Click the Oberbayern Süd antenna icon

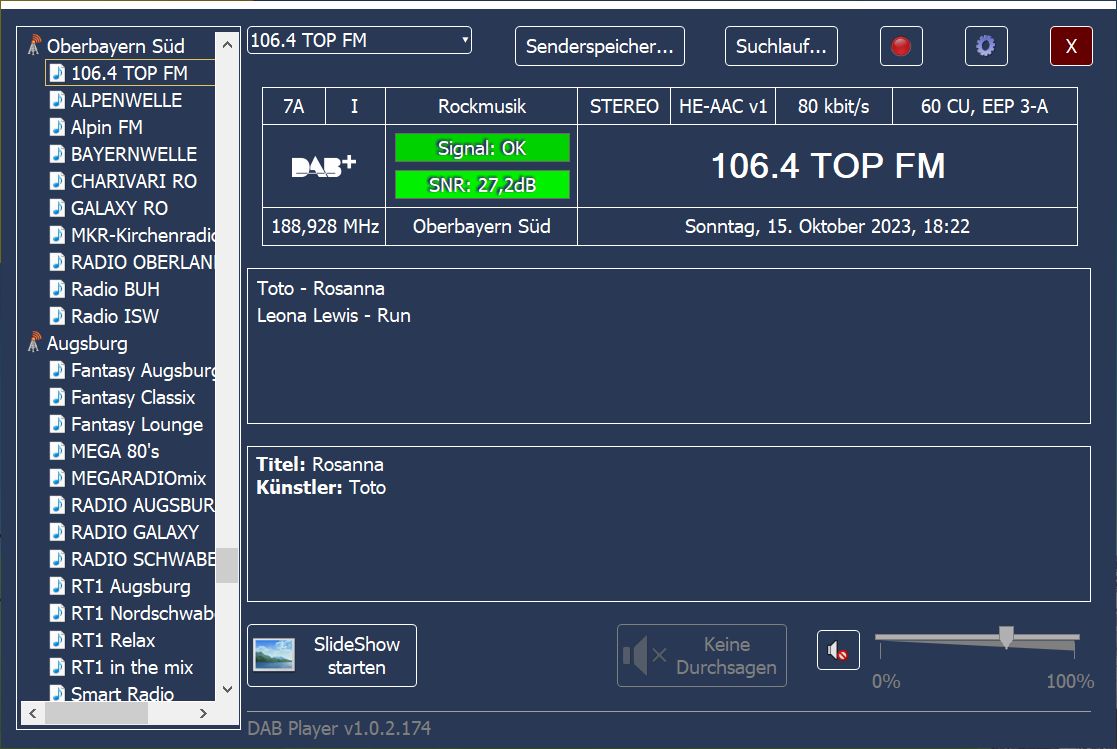[x=35, y=46]
